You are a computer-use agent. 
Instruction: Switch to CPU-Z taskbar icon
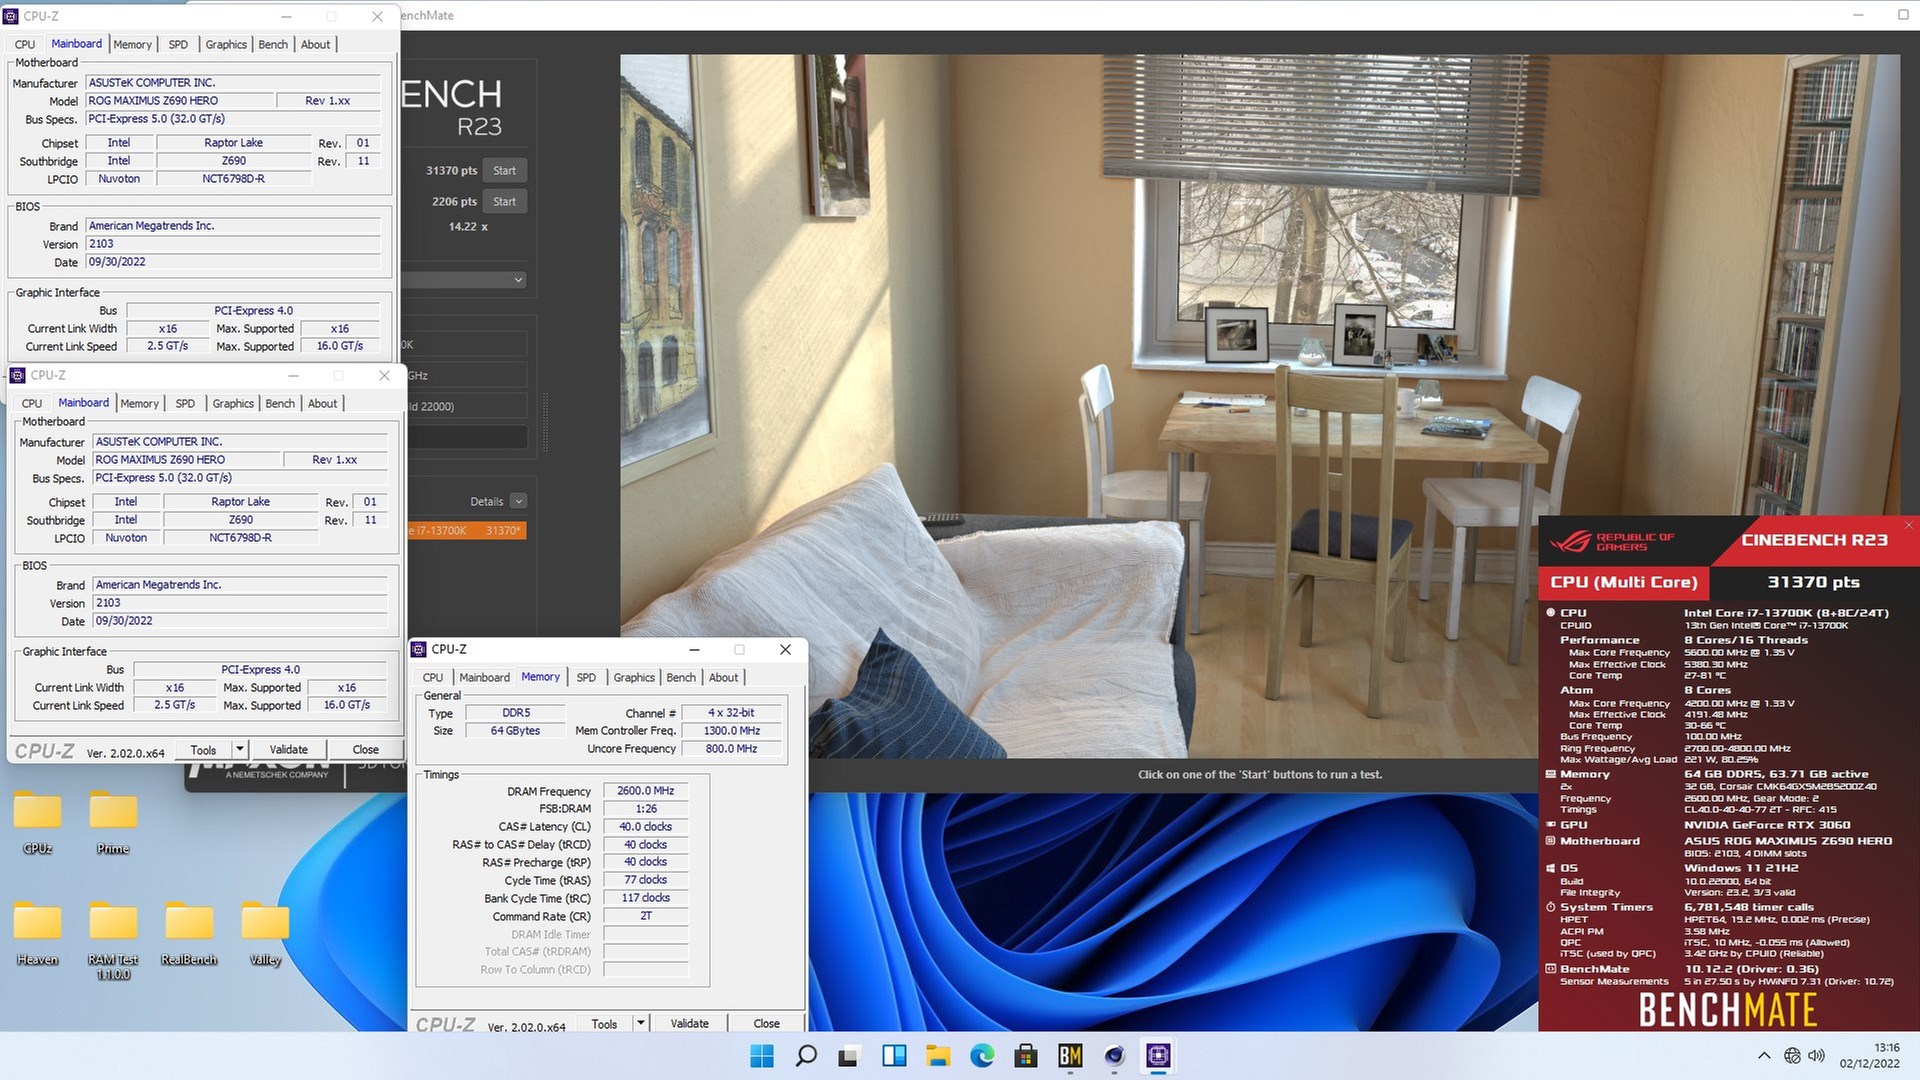1158,1055
